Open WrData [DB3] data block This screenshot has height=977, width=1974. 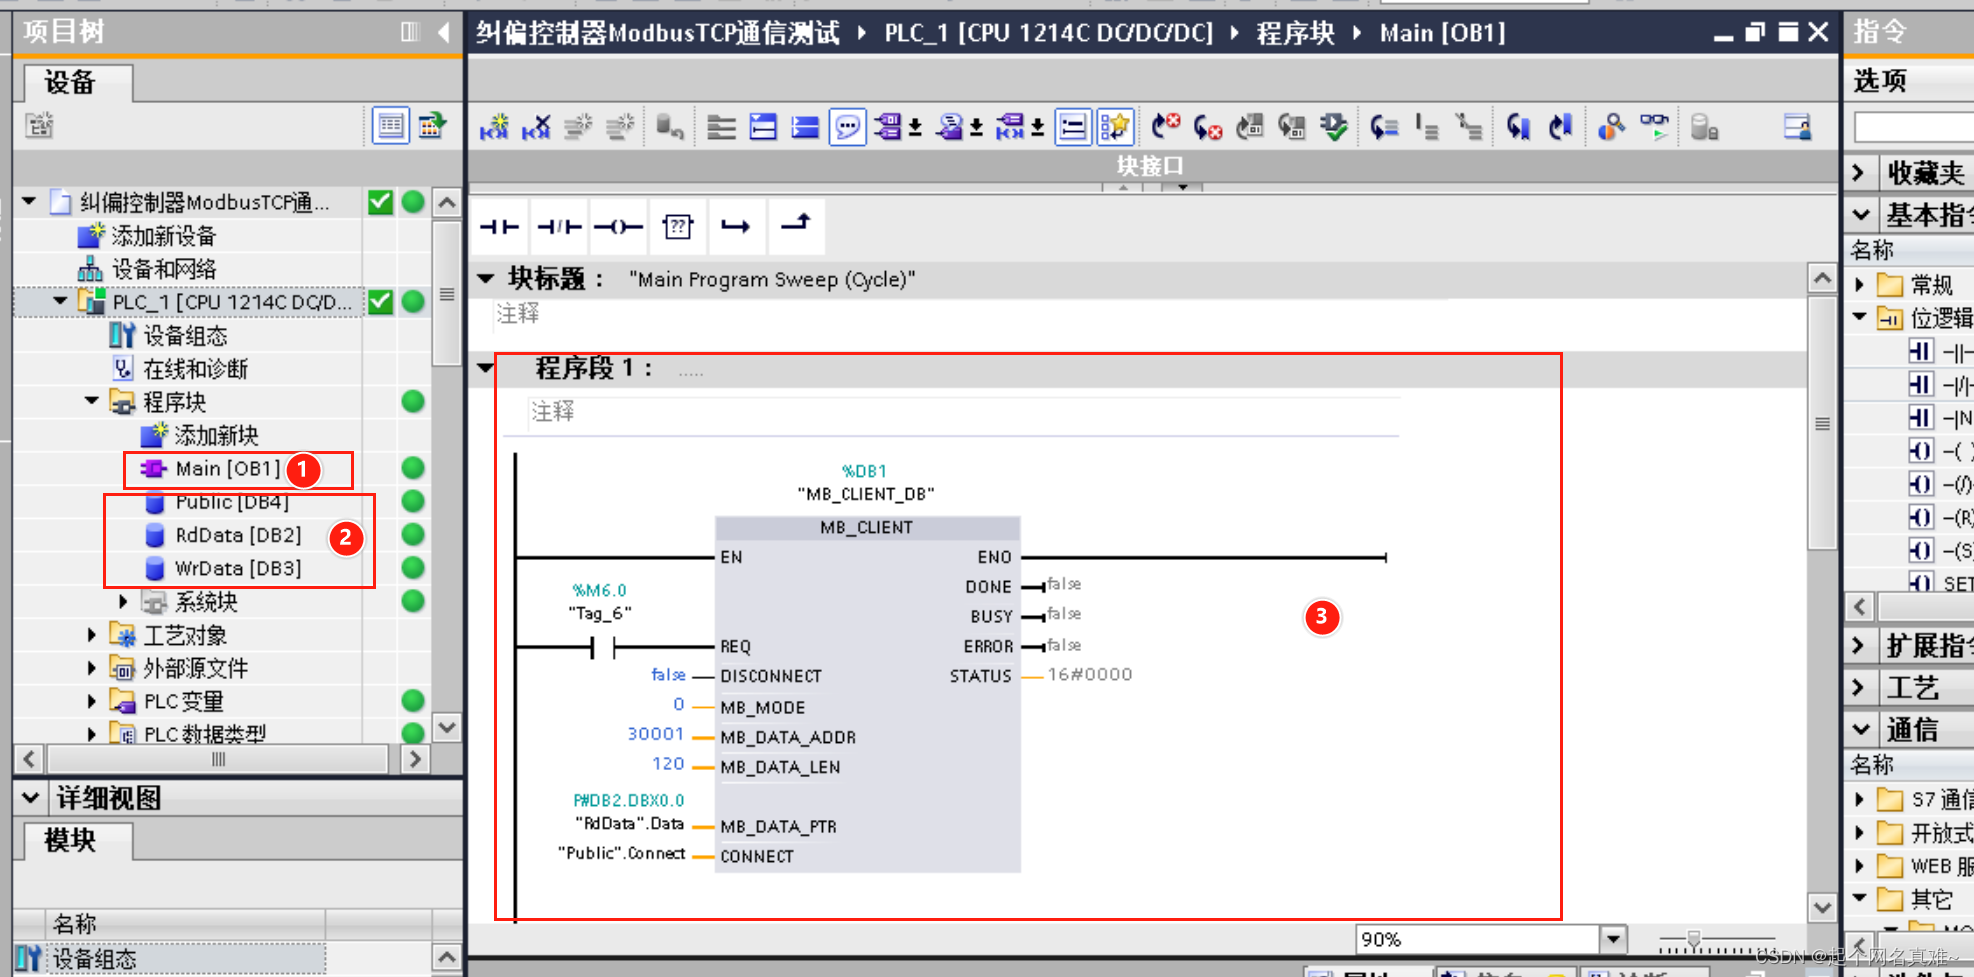click(x=237, y=568)
